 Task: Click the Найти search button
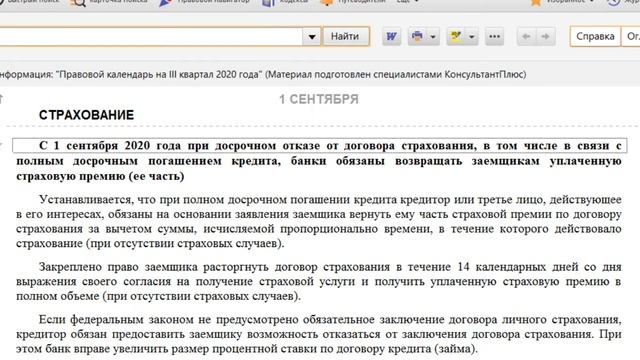click(x=346, y=36)
